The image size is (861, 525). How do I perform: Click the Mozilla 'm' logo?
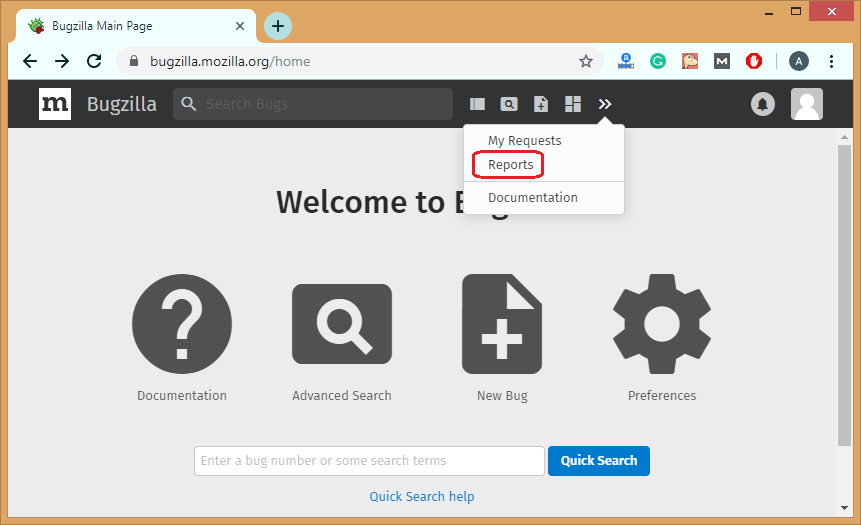point(55,104)
